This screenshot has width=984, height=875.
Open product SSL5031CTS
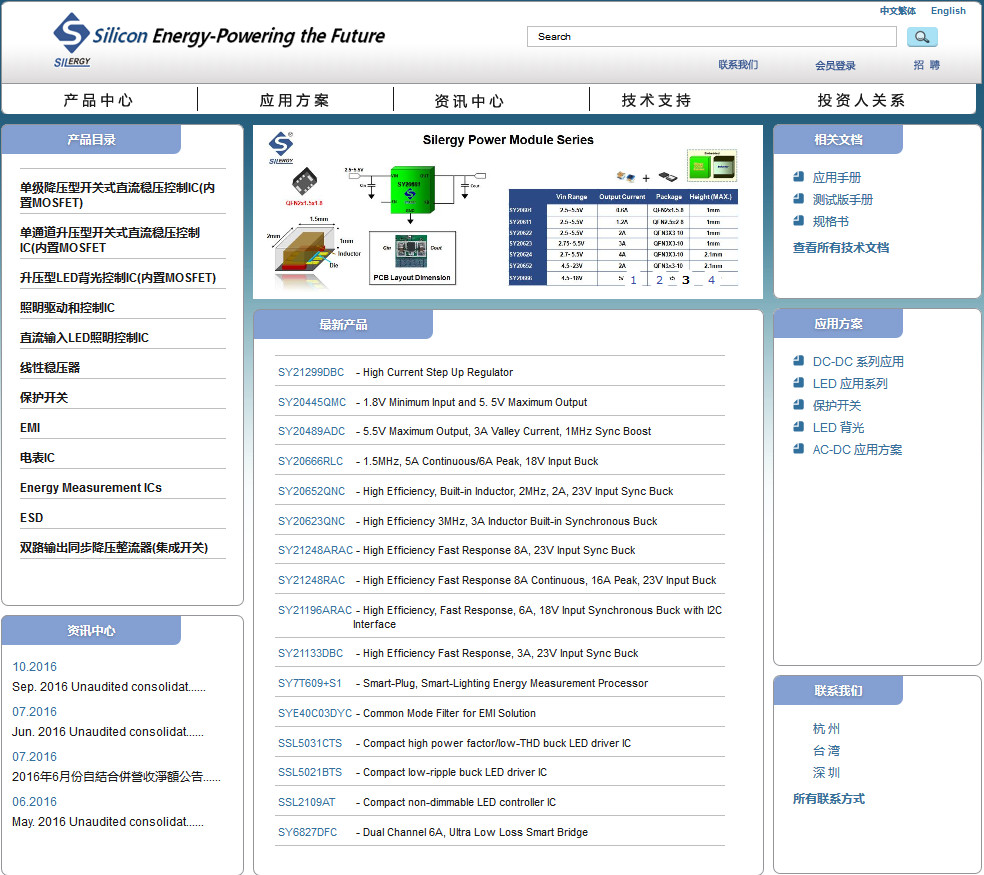pos(310,743)
